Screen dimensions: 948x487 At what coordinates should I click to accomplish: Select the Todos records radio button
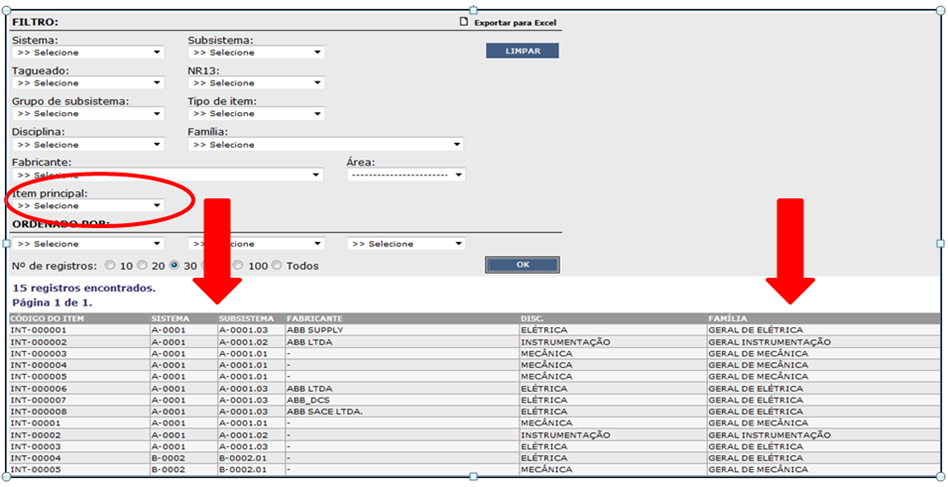point(279,266)
